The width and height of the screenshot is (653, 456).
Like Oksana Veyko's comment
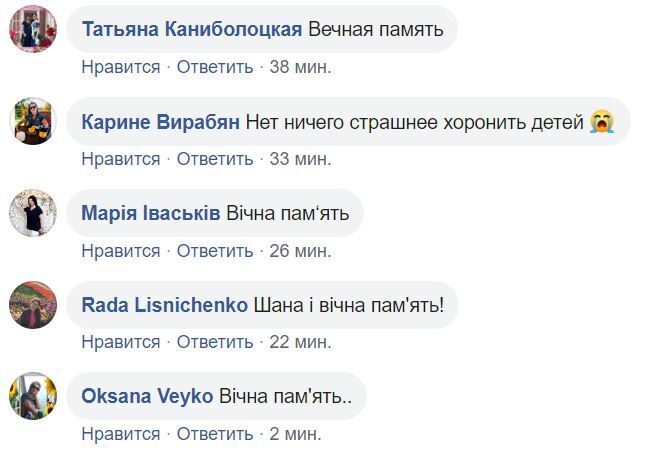121,434
